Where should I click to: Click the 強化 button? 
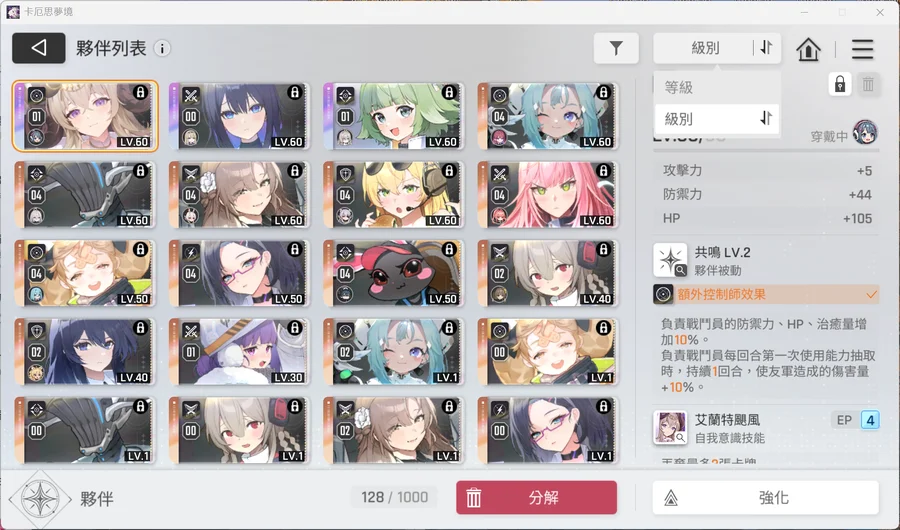coord(766,497)
